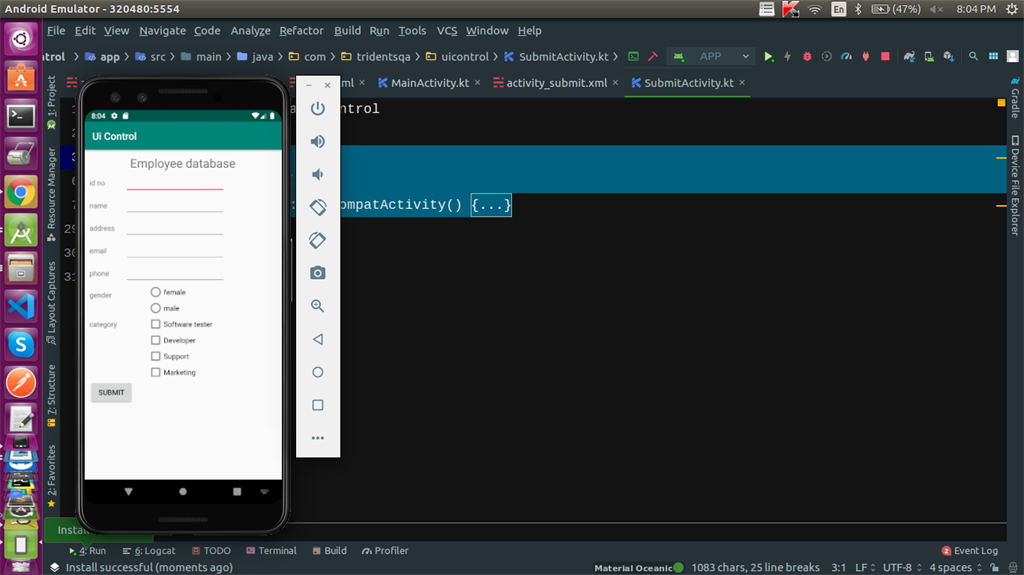Viewport: 1024px width, 575px height.
Task: Open the Navigate menu
Action: [162, 31]
